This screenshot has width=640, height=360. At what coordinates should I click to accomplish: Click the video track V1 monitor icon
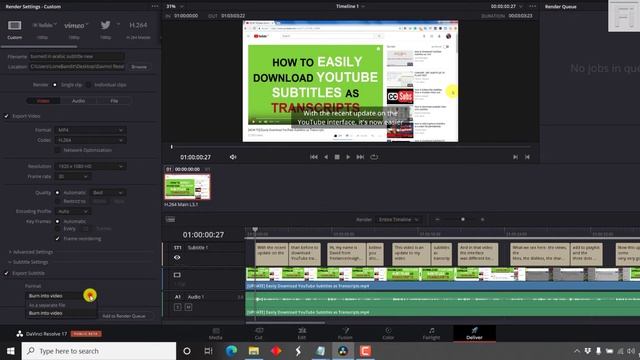click(177, 275)
